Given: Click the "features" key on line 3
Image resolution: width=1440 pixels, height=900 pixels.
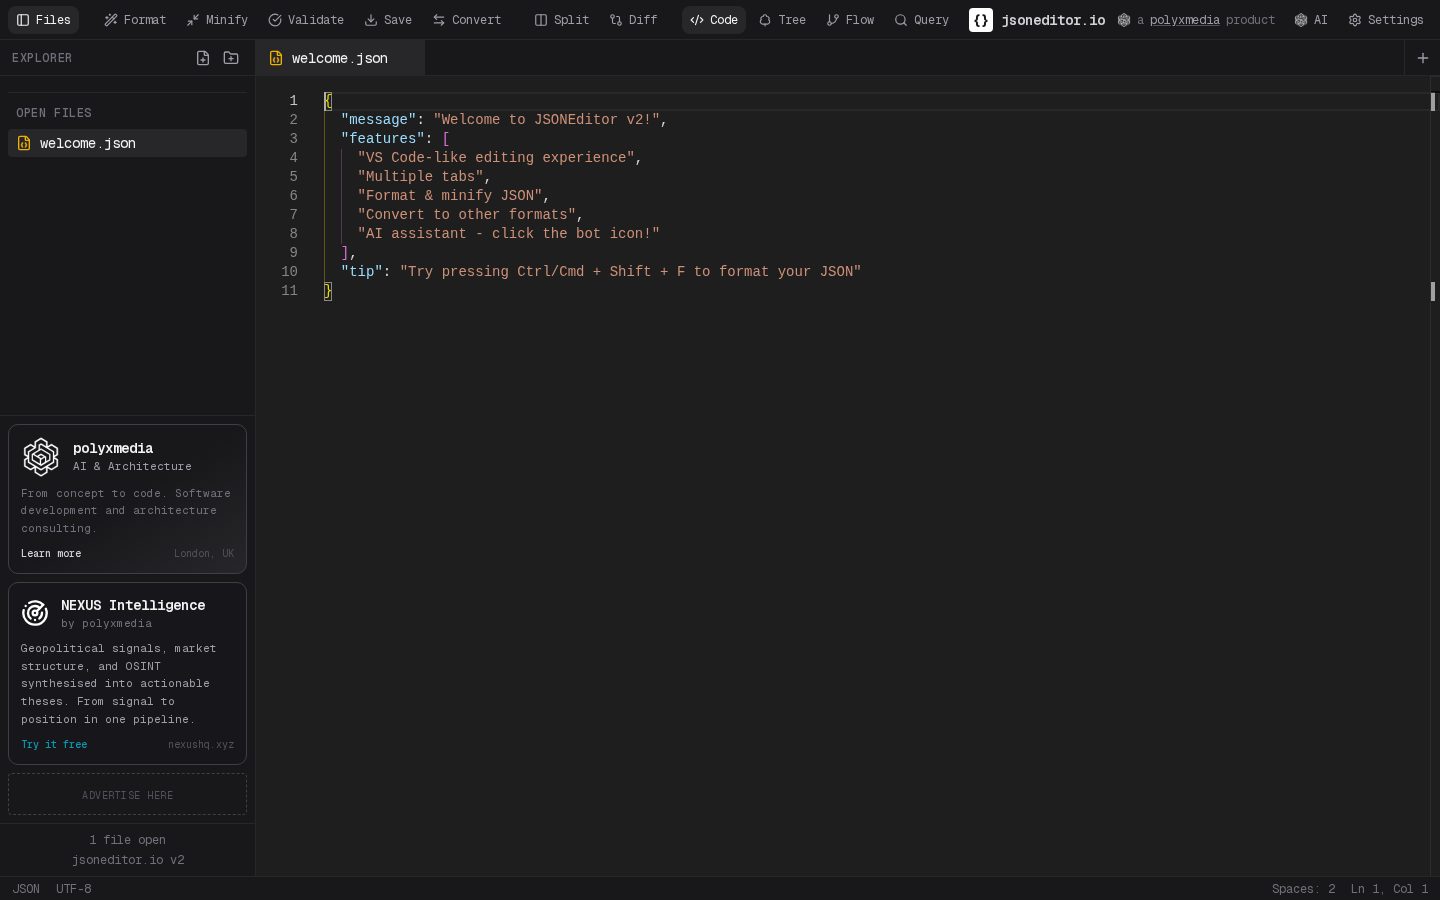Looking at the screenshot, I should (x=382, y=139).
